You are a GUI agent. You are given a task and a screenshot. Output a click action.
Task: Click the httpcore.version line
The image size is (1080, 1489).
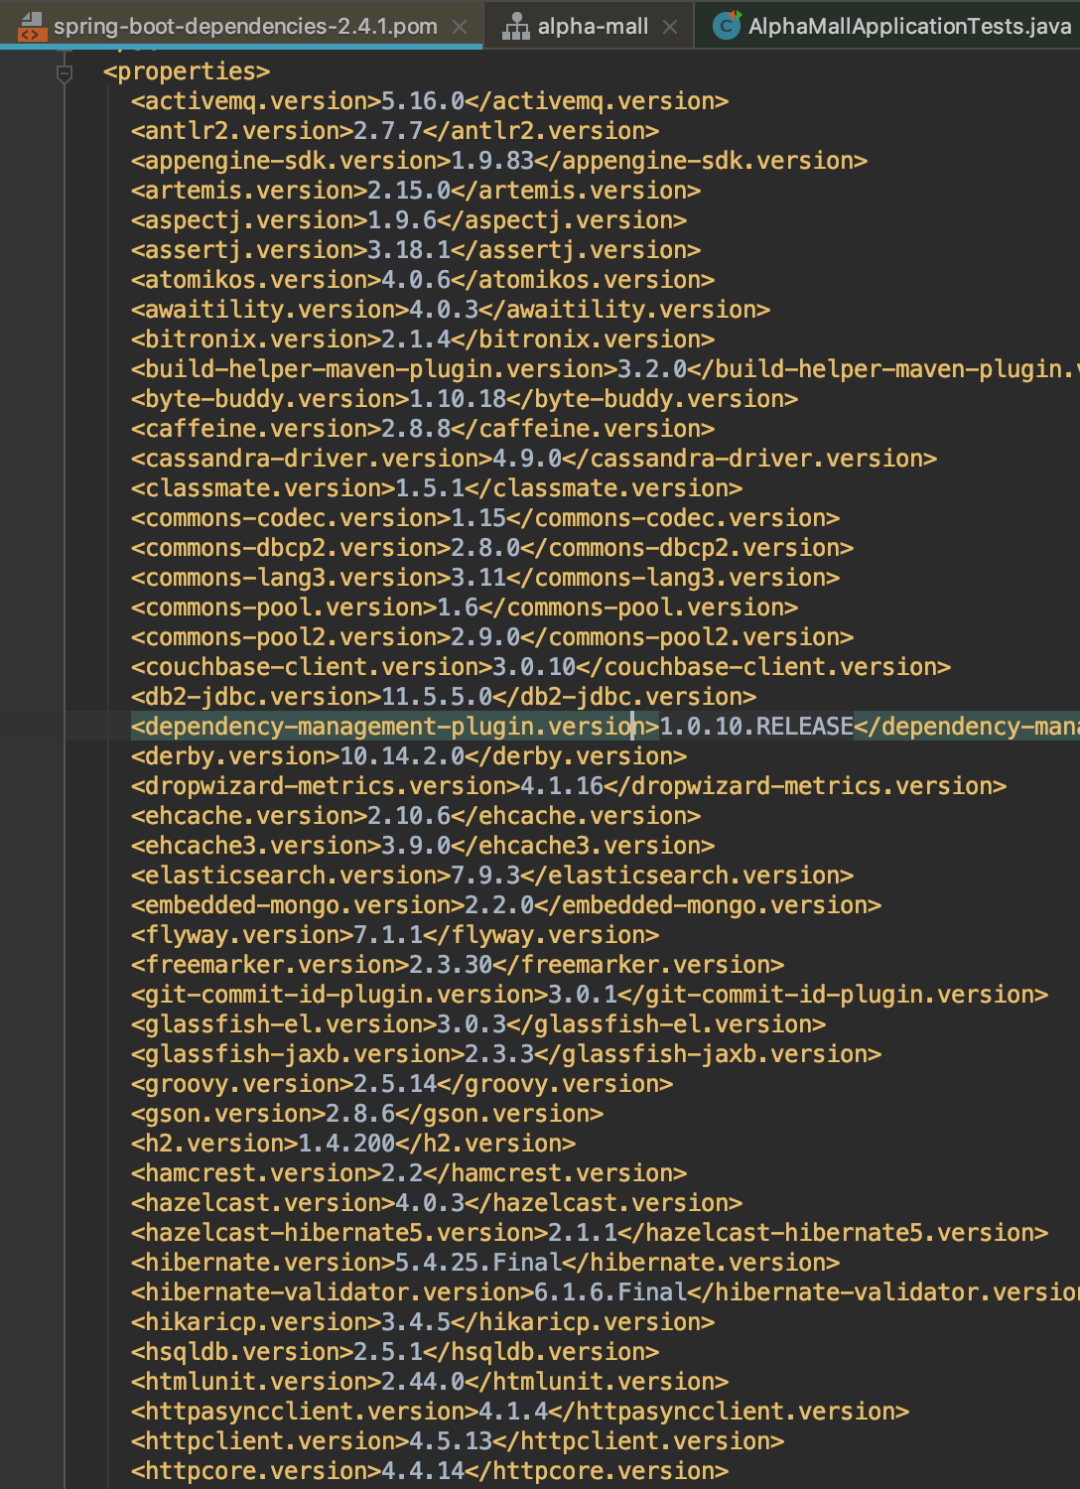(428, 1471)
